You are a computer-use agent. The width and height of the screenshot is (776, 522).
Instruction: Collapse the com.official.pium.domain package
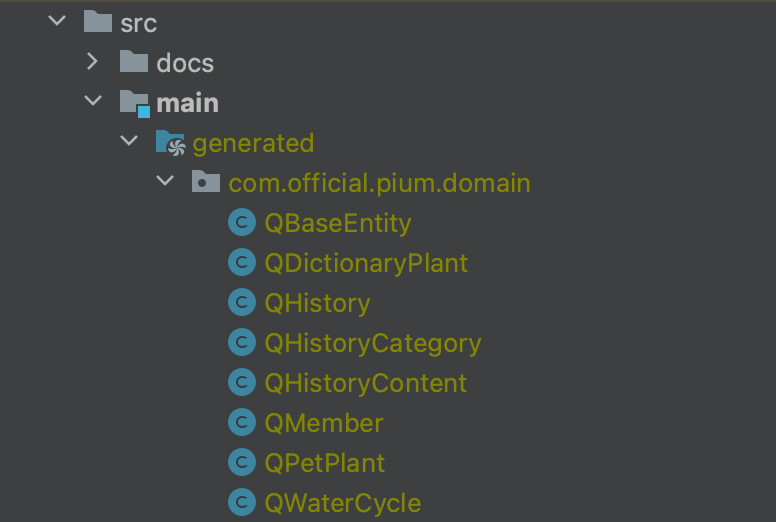click(165, 182)
